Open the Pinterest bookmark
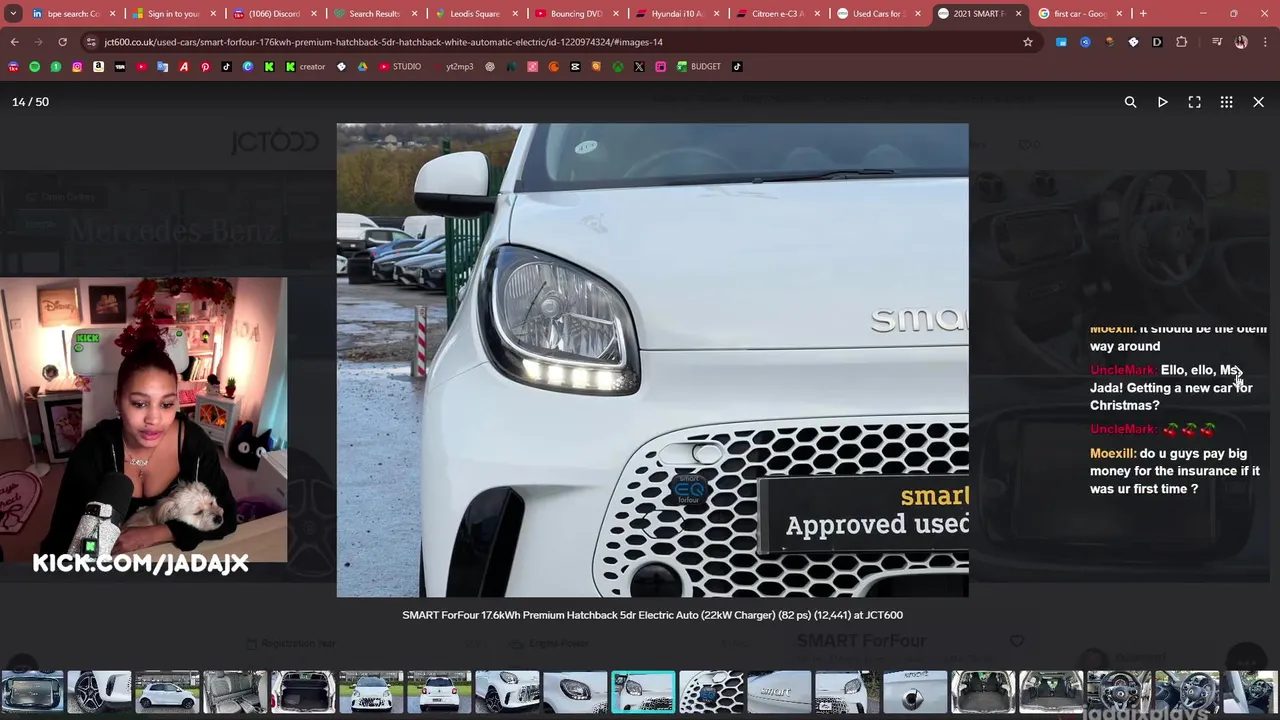The height and width of the screenshot is (720, 1280). tap(205, 66)
